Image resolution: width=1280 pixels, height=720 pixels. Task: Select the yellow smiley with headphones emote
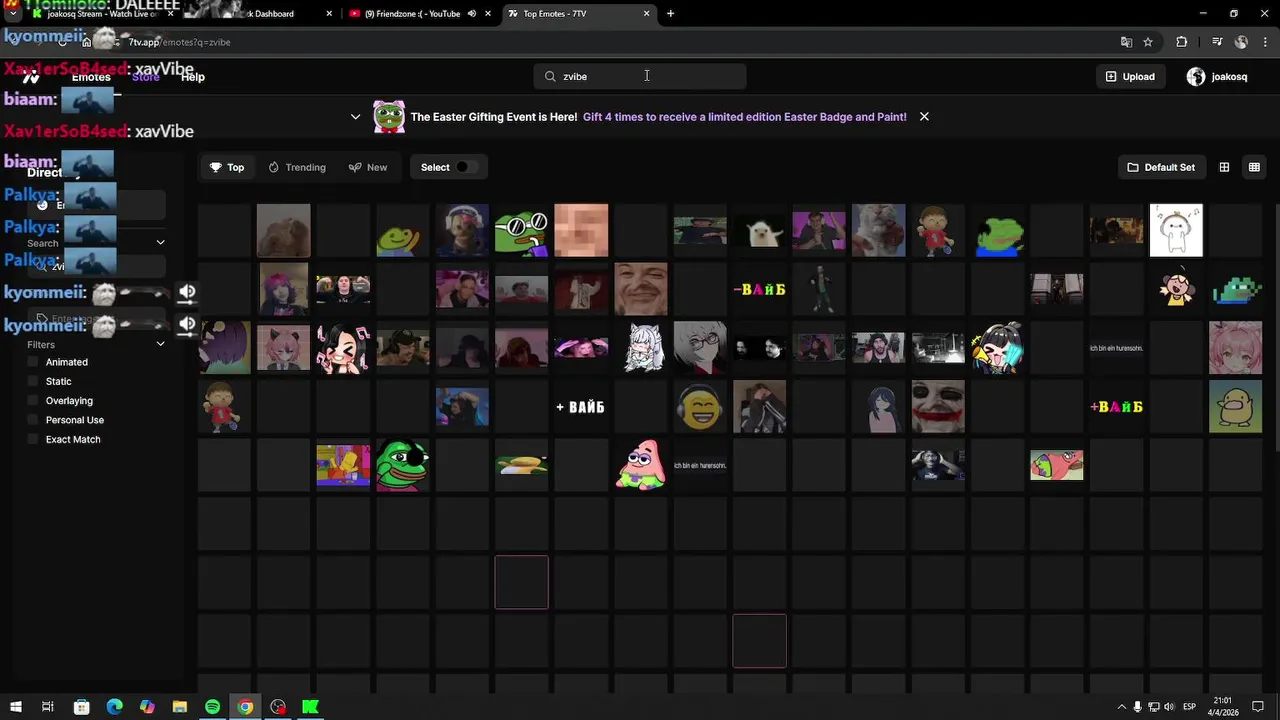coord(700,407)
